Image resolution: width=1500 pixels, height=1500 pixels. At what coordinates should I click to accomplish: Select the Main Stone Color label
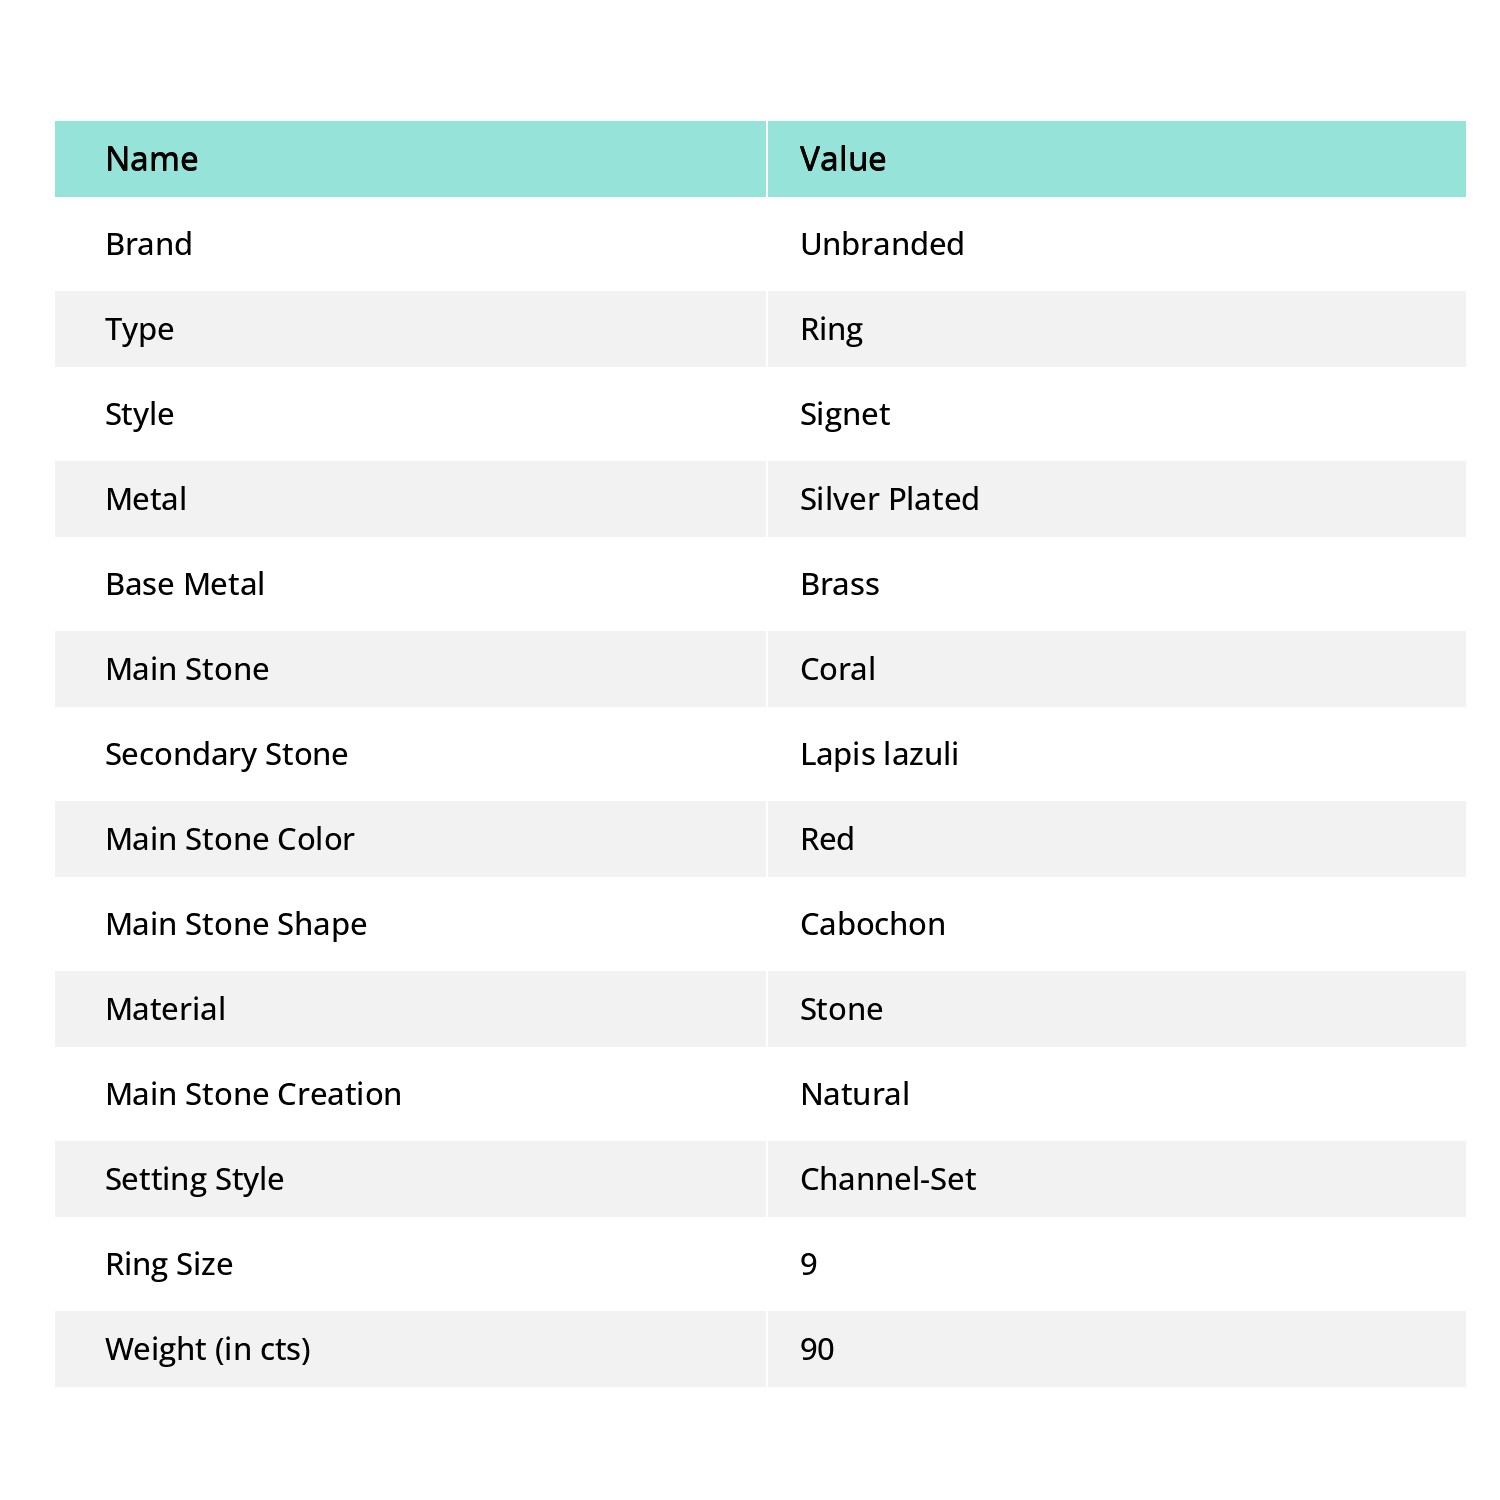click(230, 839)
